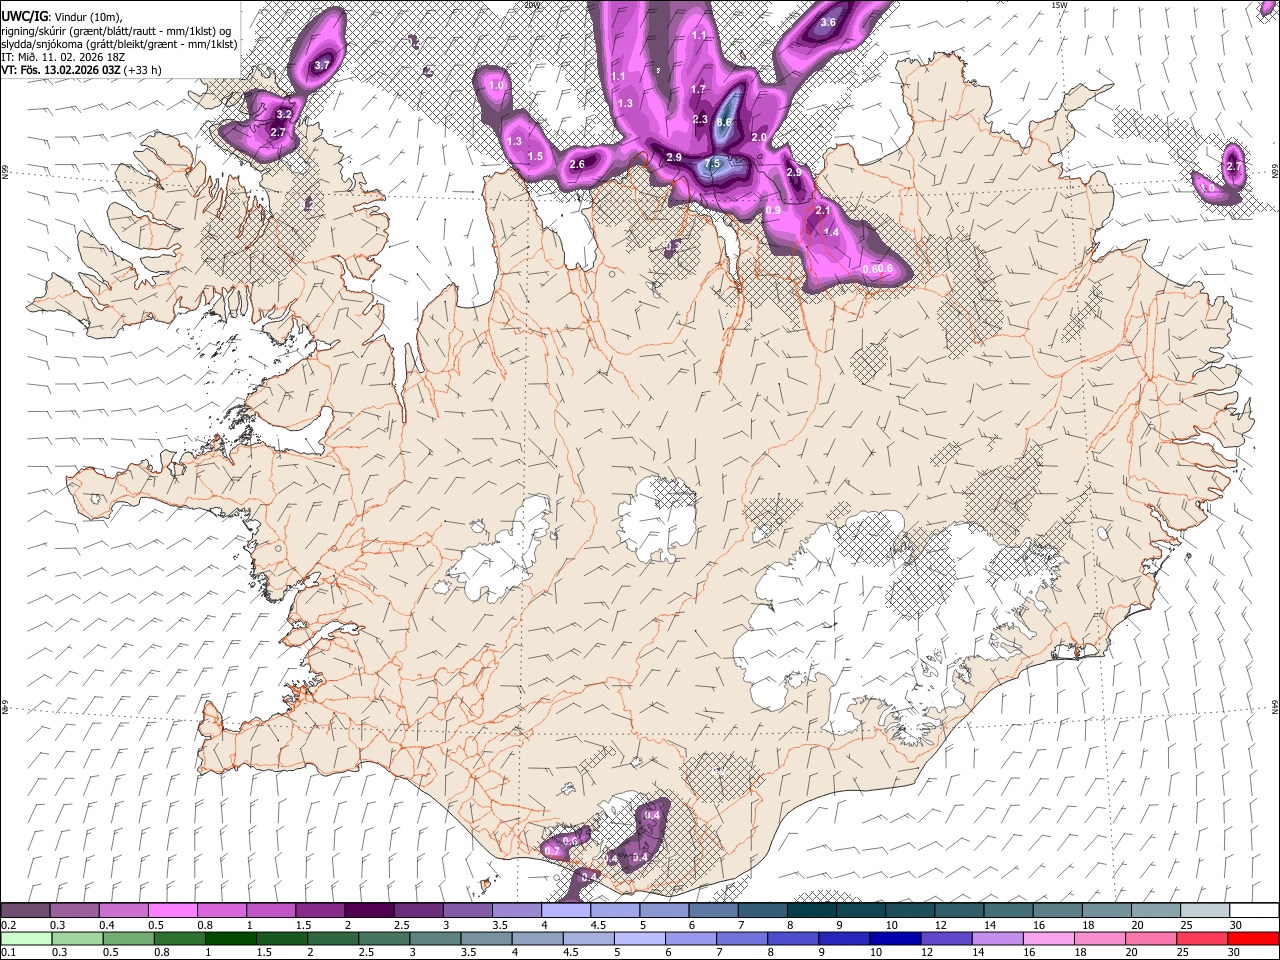Select the 8.6 precipitation maximum label

pos(726,122)
